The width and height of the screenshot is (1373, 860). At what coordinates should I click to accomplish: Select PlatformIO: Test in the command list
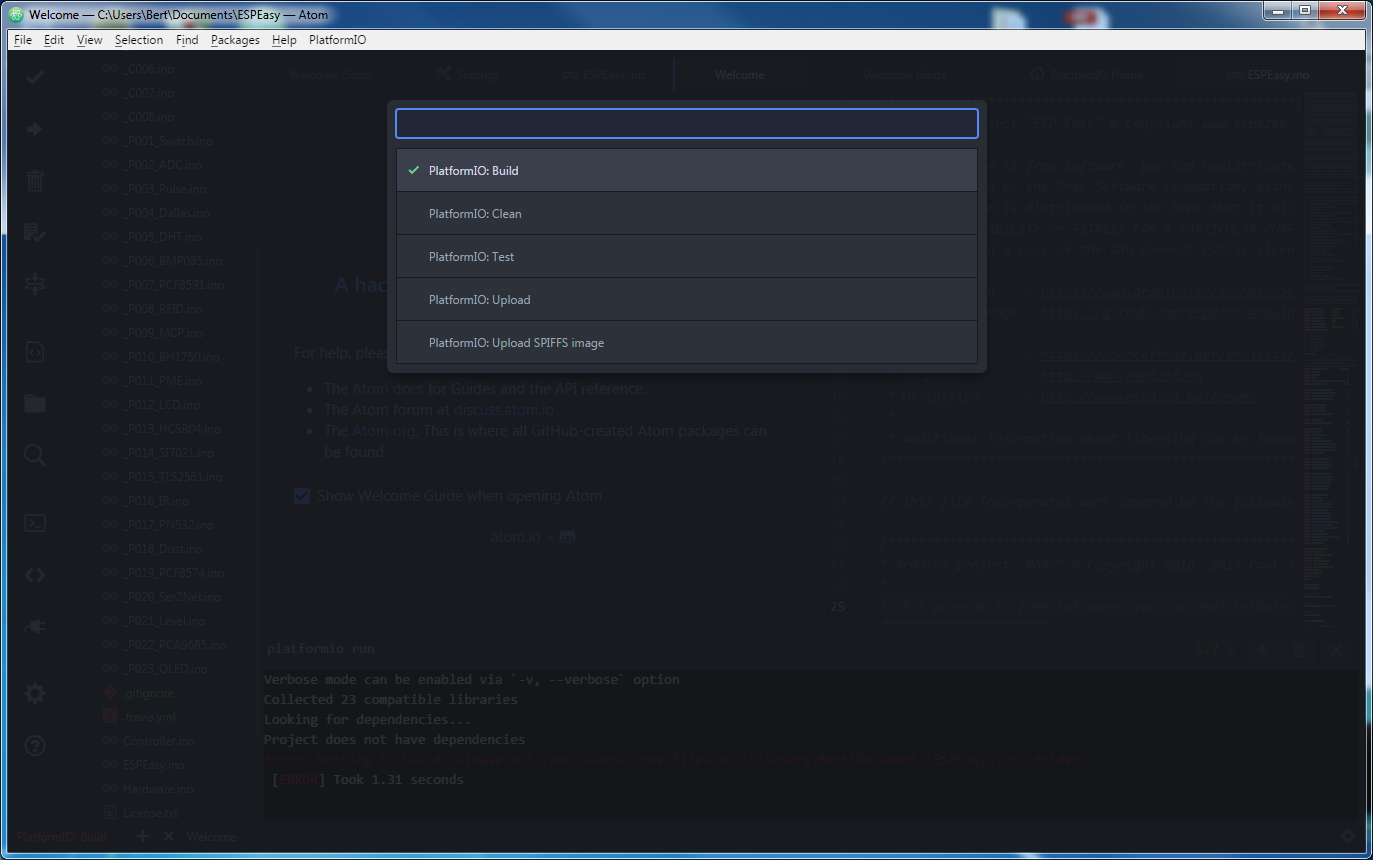pyautogui.click(x=686, y=257)
